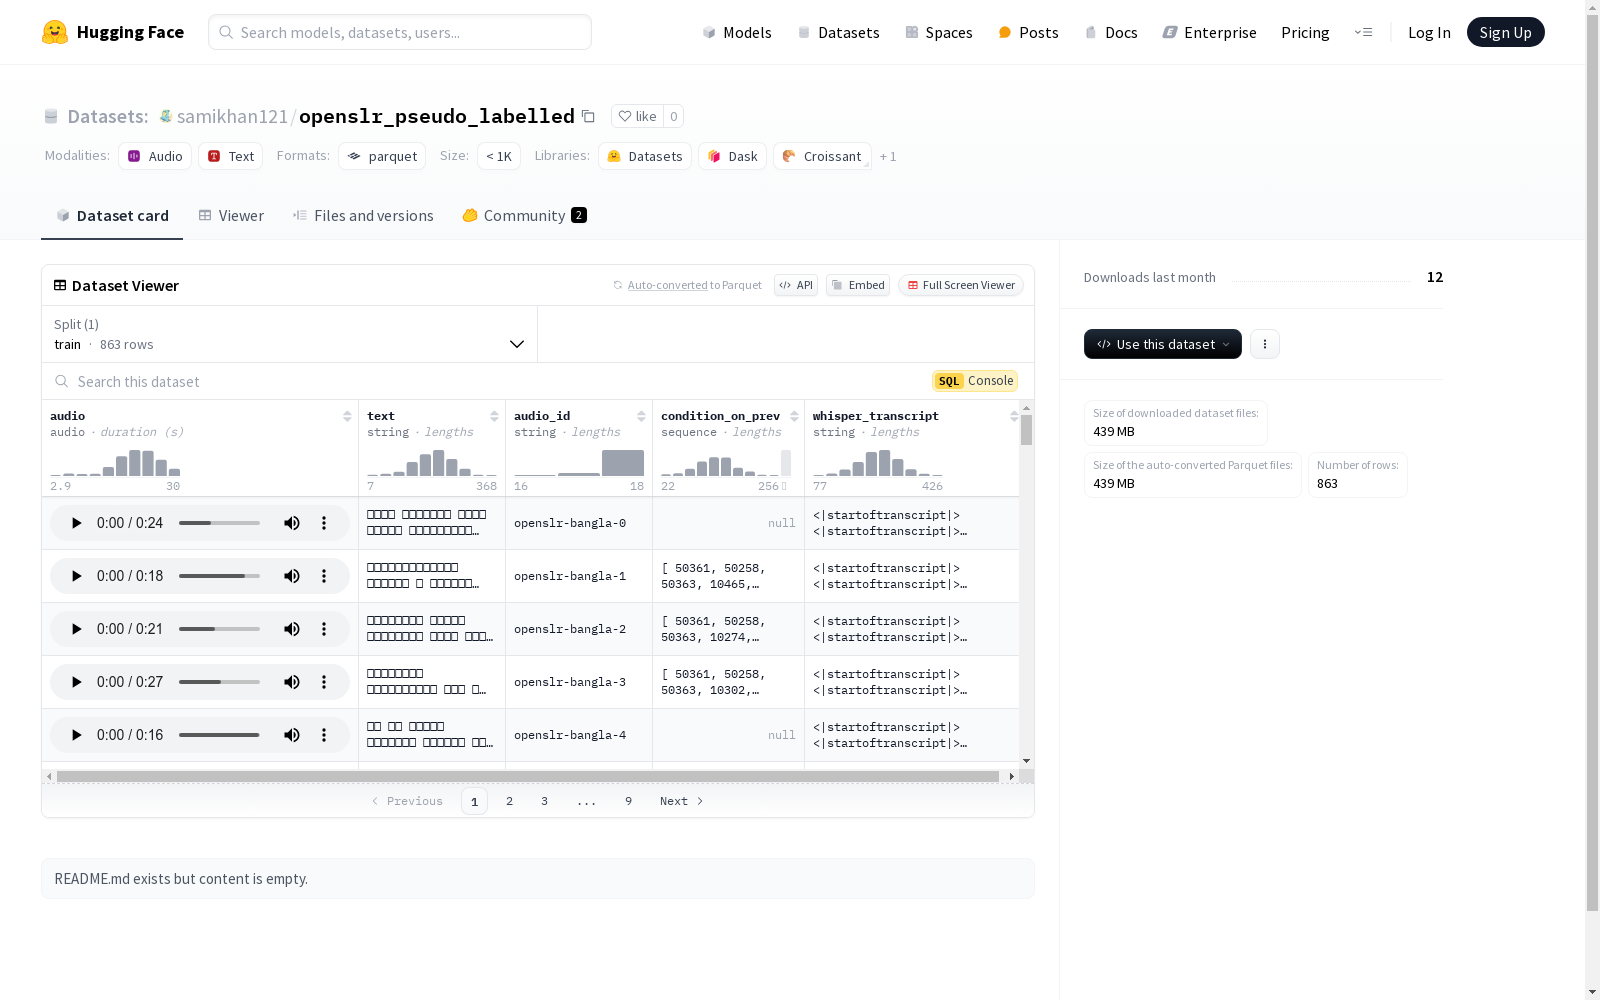Click the Hugging Face logo
Image resolution: width=1600 pixels, height=1000 pixels.
tap(113, 32)
